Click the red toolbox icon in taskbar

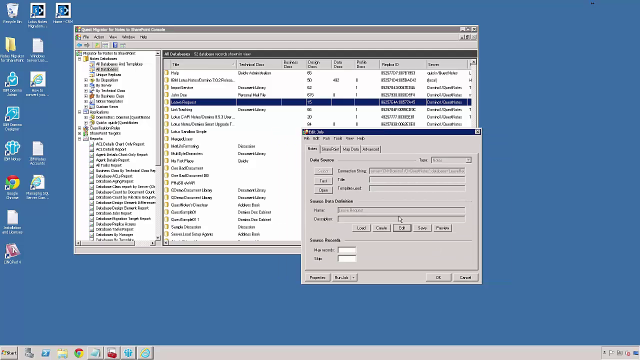[x=112, y=353]
